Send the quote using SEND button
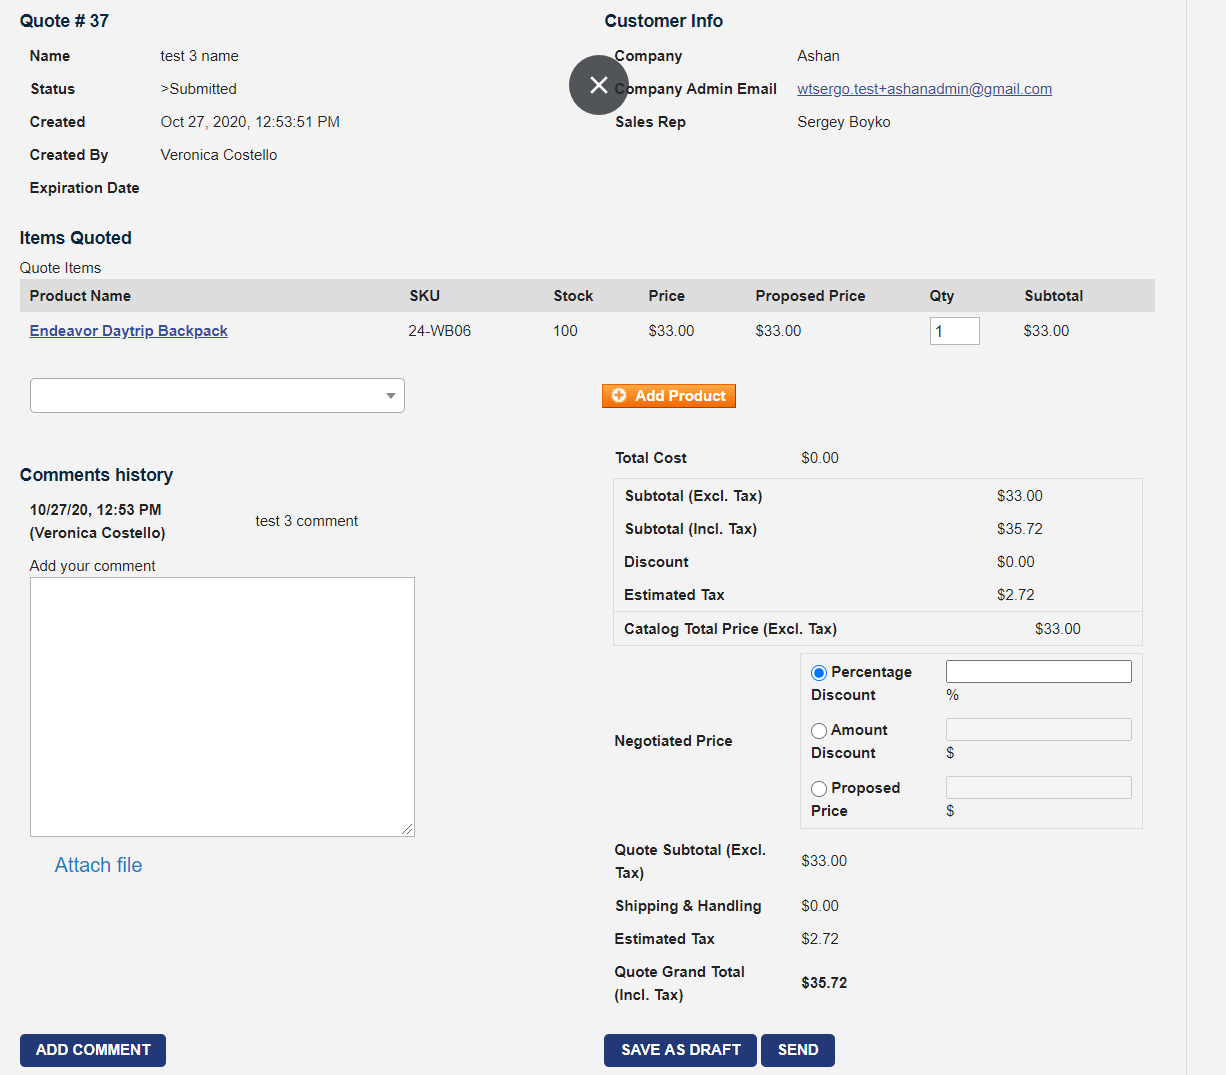This screenshot has height=1075, width=1226. click(797, 1050)
